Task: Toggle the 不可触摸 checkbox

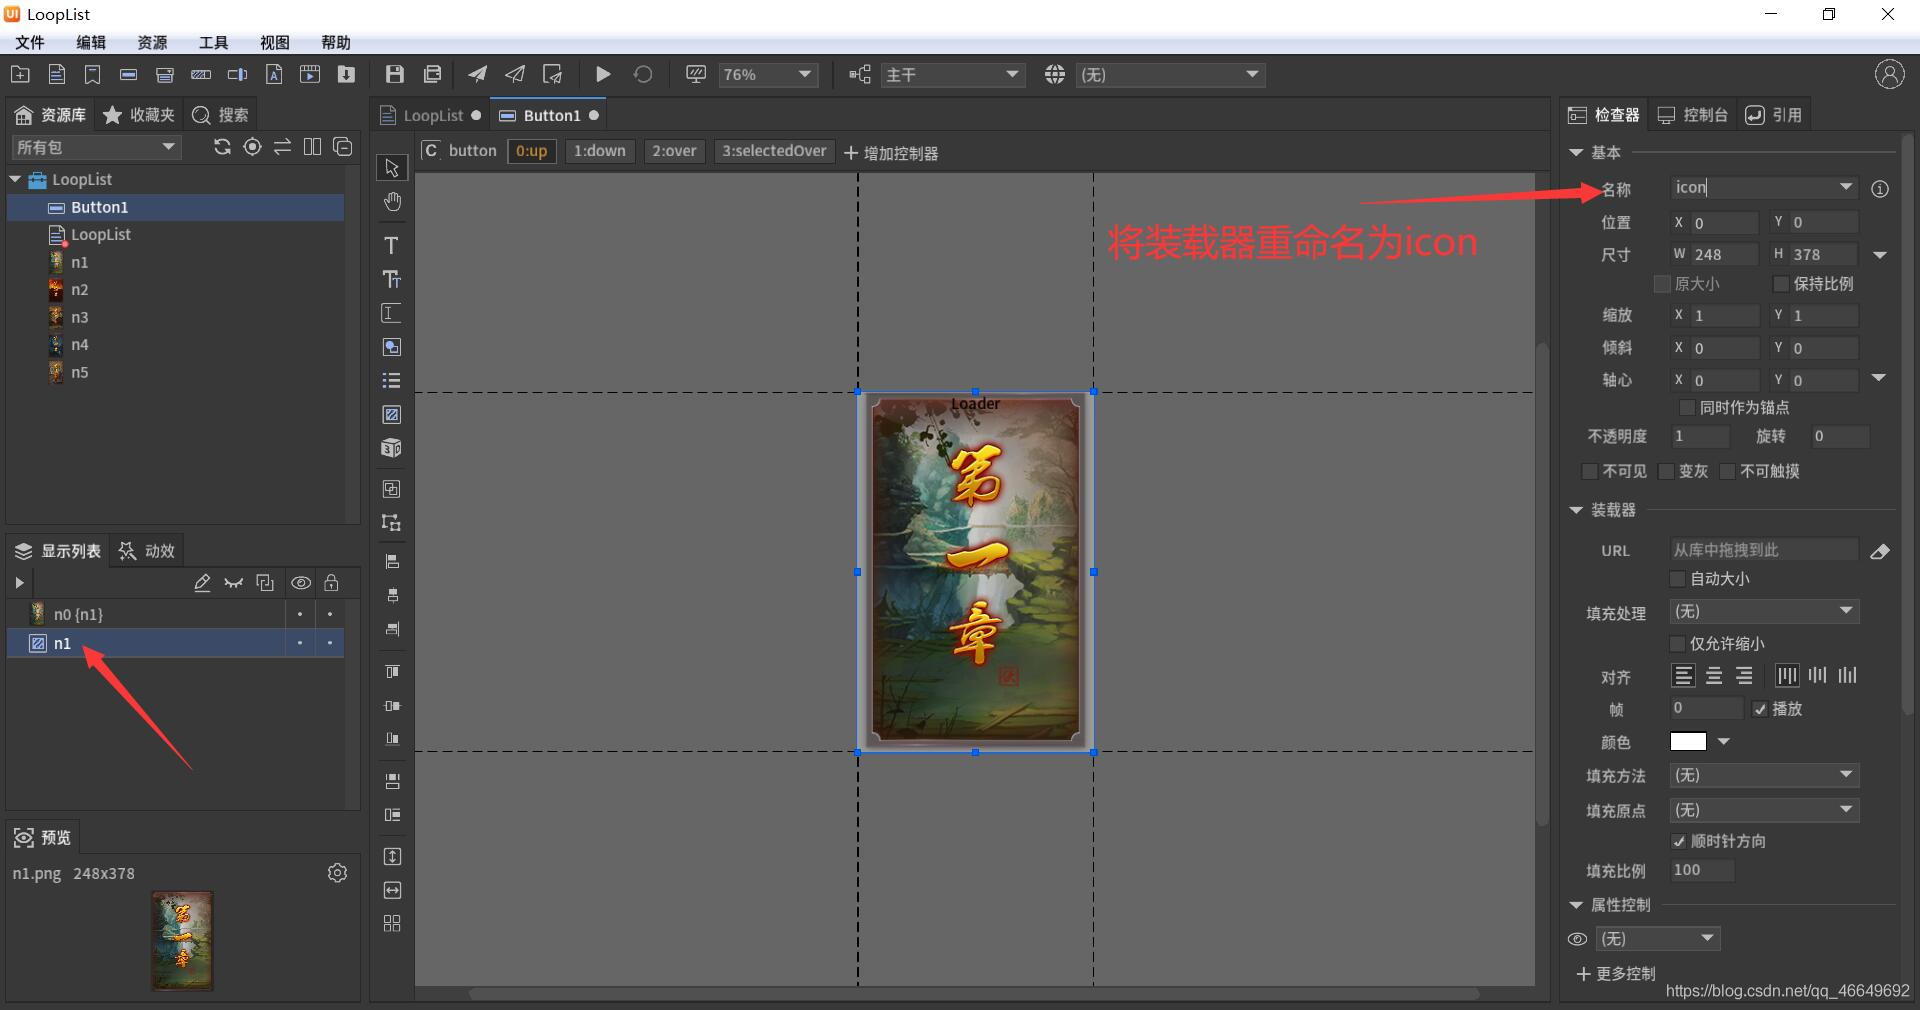Action: click(x=1727, y=471)
